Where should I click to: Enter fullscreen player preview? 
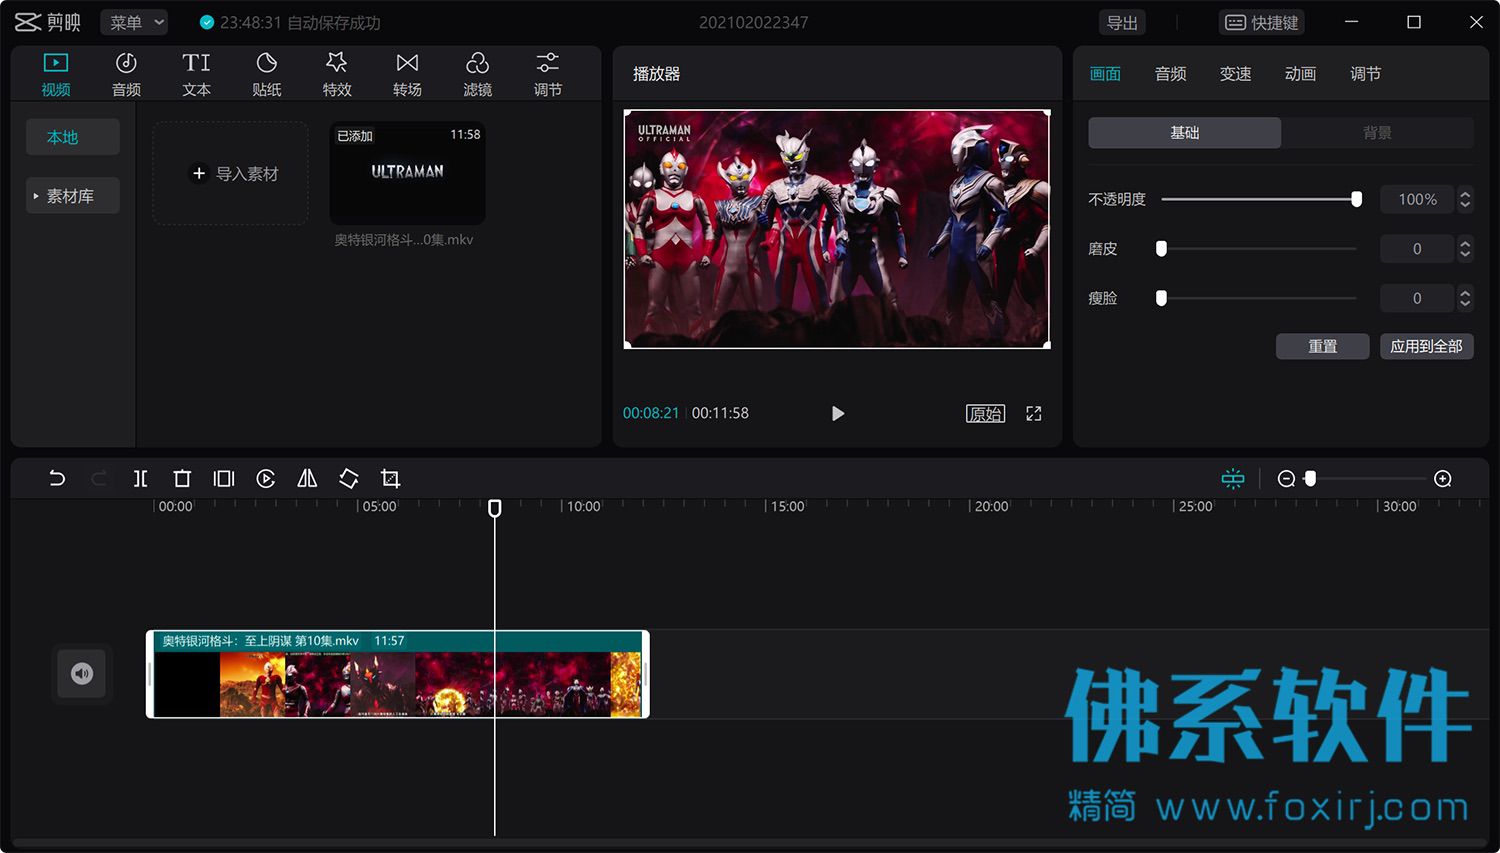[1034, 413]
